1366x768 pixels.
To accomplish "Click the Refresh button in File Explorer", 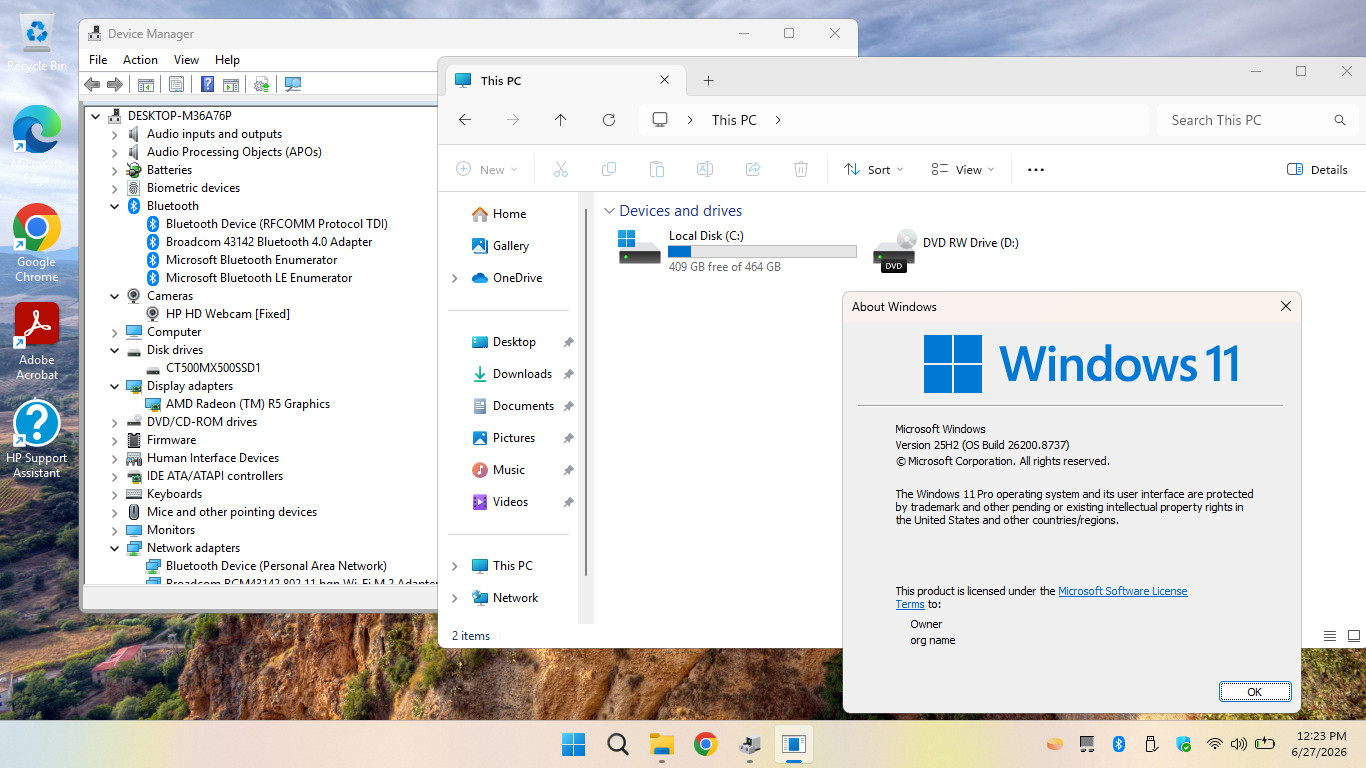I will coord(609,120).
